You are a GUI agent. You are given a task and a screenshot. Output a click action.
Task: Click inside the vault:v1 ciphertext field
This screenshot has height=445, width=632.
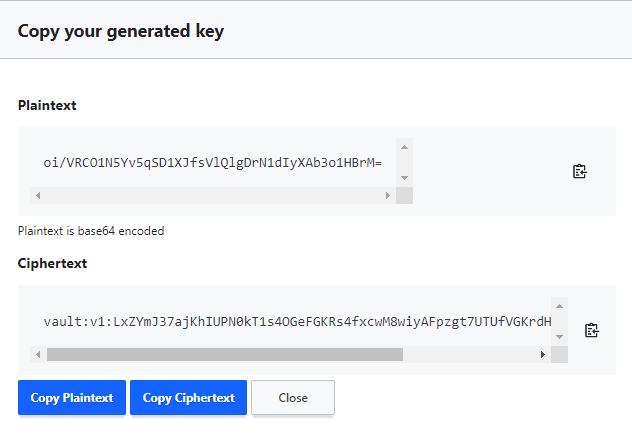[x=291, y=322]
